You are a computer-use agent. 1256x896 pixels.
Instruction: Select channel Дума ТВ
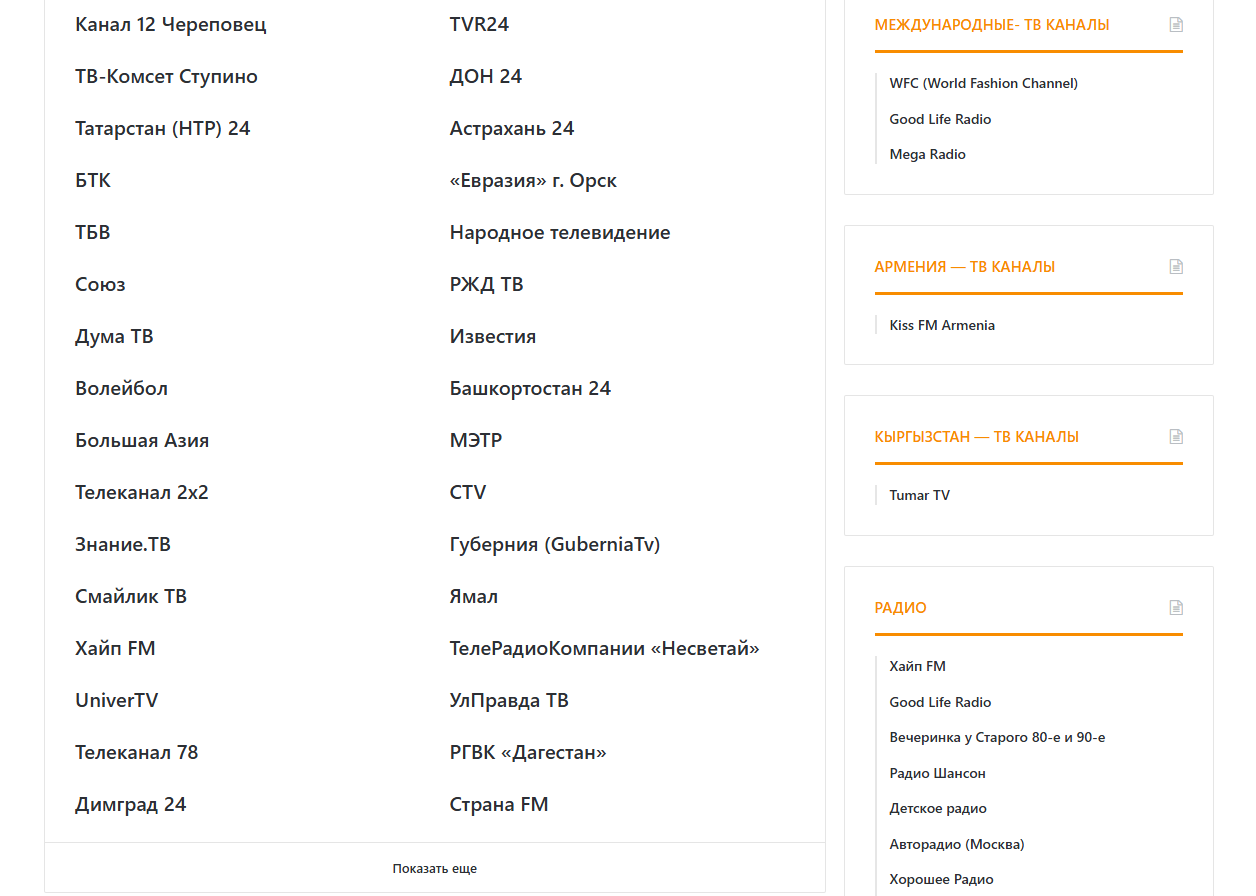[114, 336]
